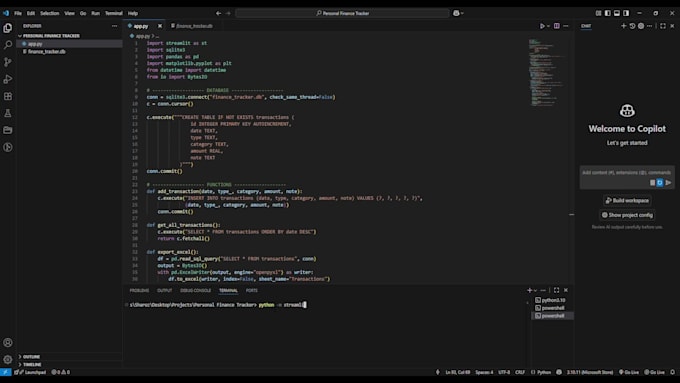Maximize the terminal panel size
Screen dimensions: 680x383
pyautogui.click(x=556, y=290)
